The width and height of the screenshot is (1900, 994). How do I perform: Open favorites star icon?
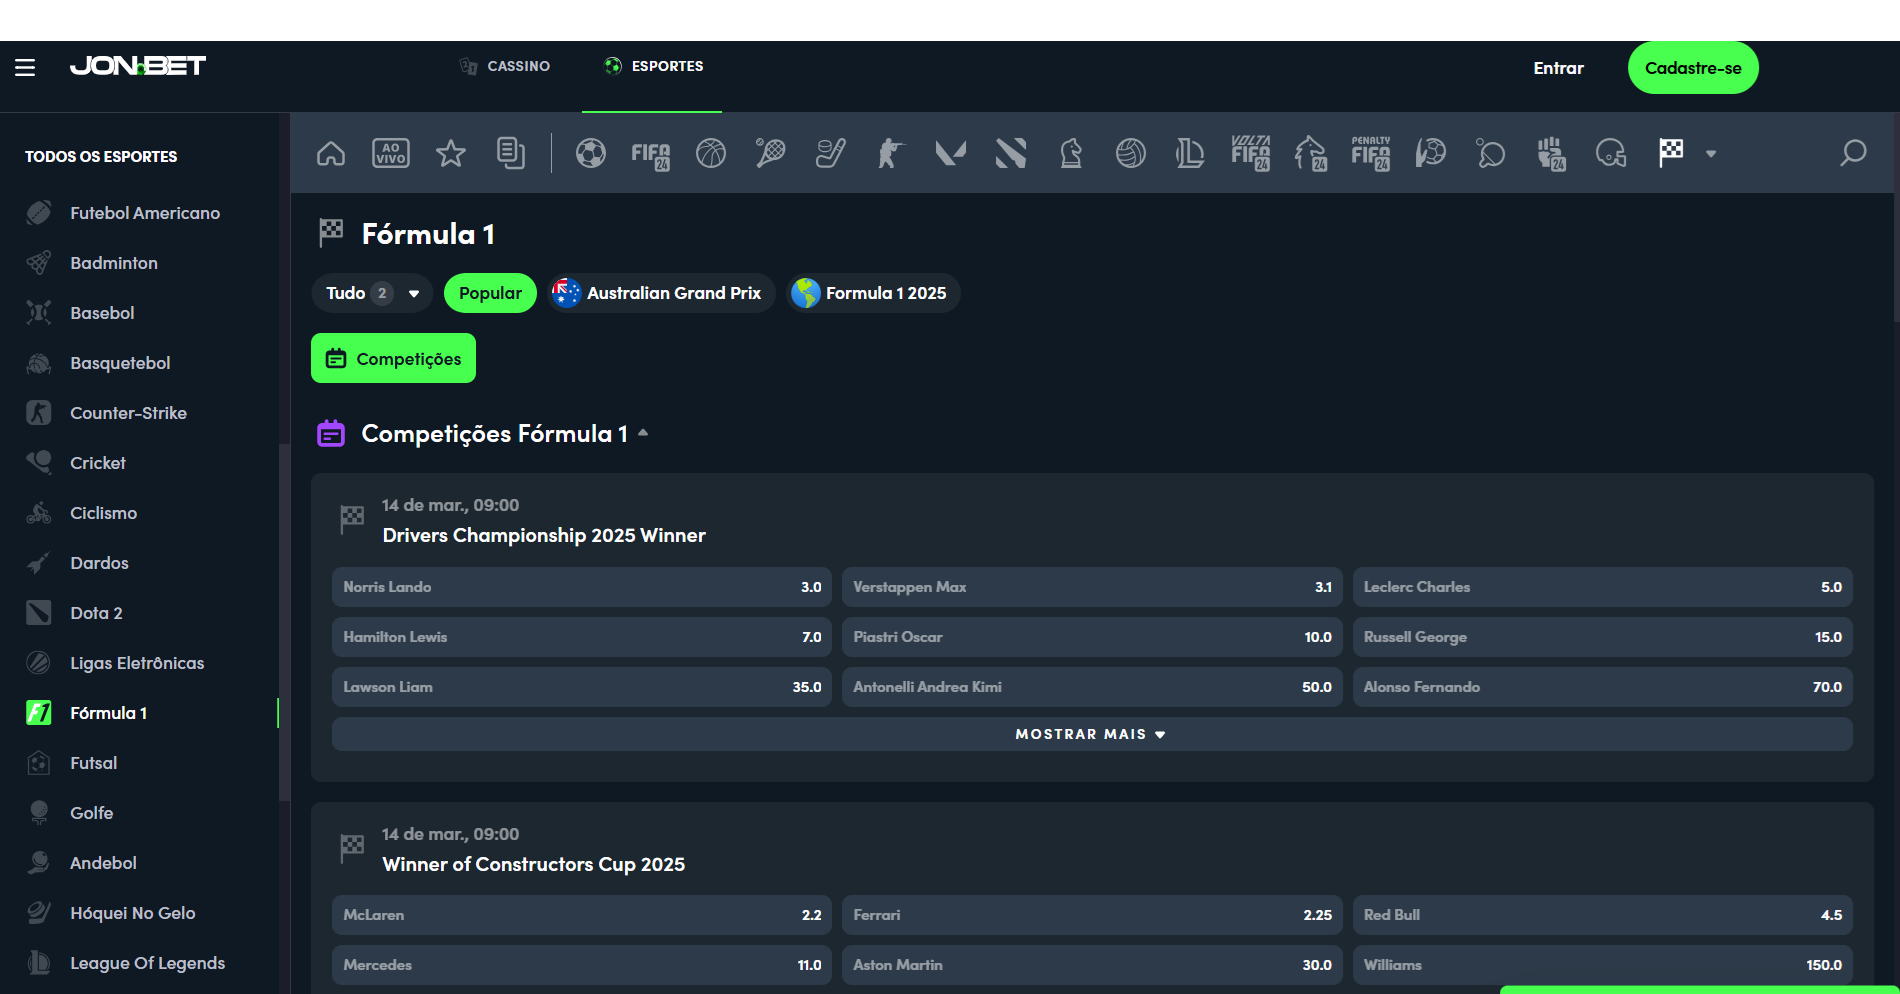(451, 153)
